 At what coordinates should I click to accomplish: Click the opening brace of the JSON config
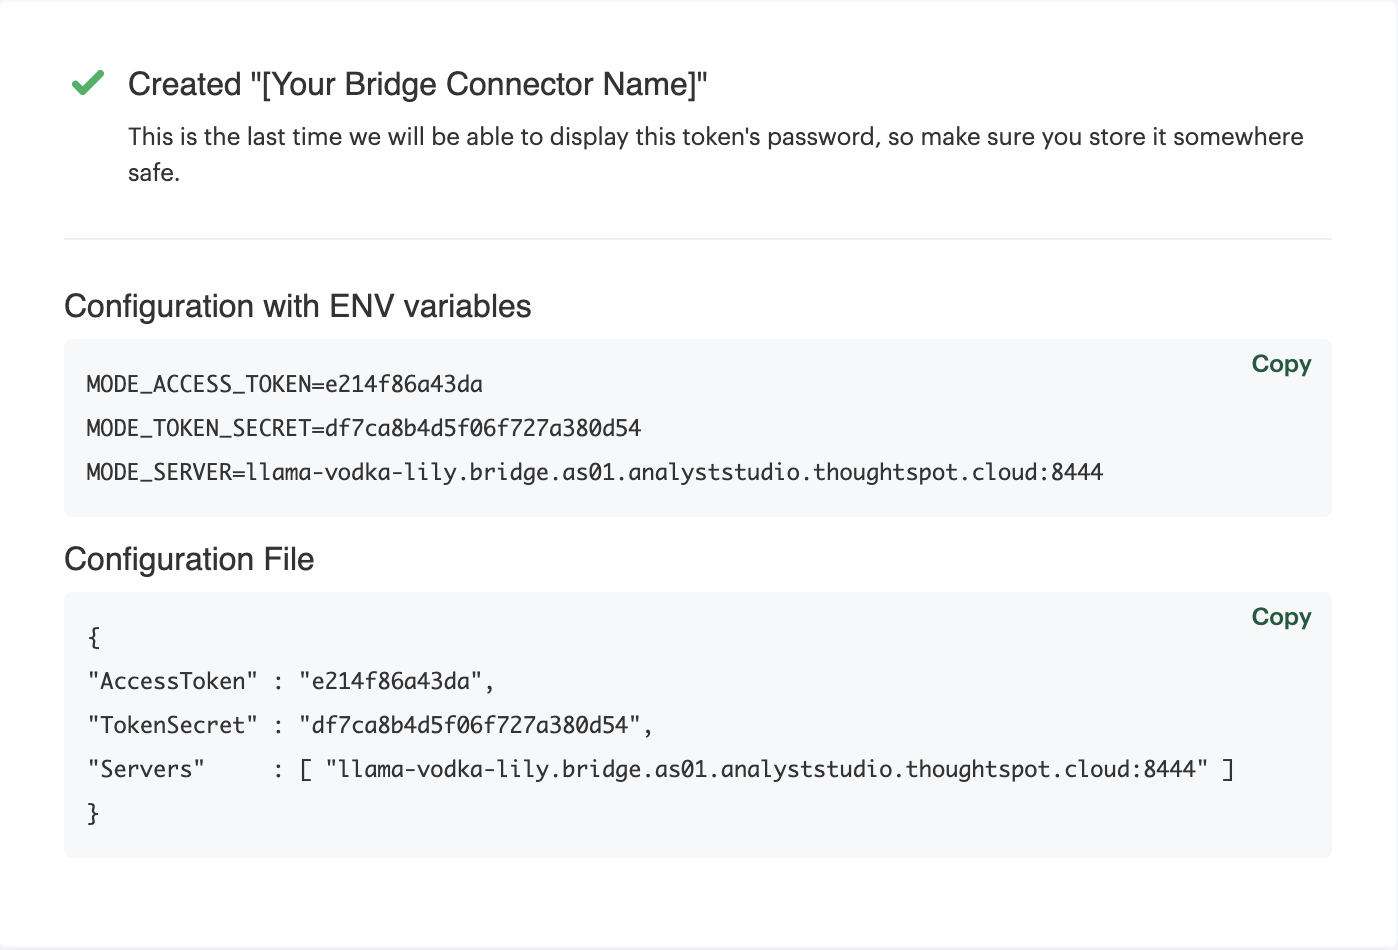tap(93, 637)
